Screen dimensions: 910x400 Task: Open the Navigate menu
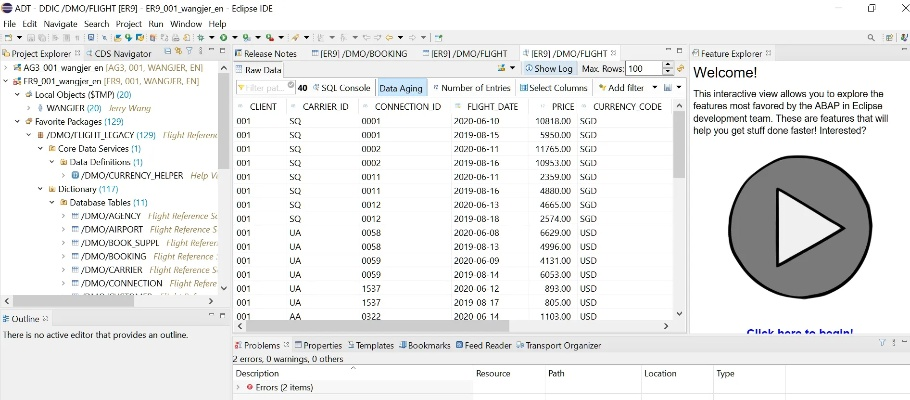pos(60,23)
